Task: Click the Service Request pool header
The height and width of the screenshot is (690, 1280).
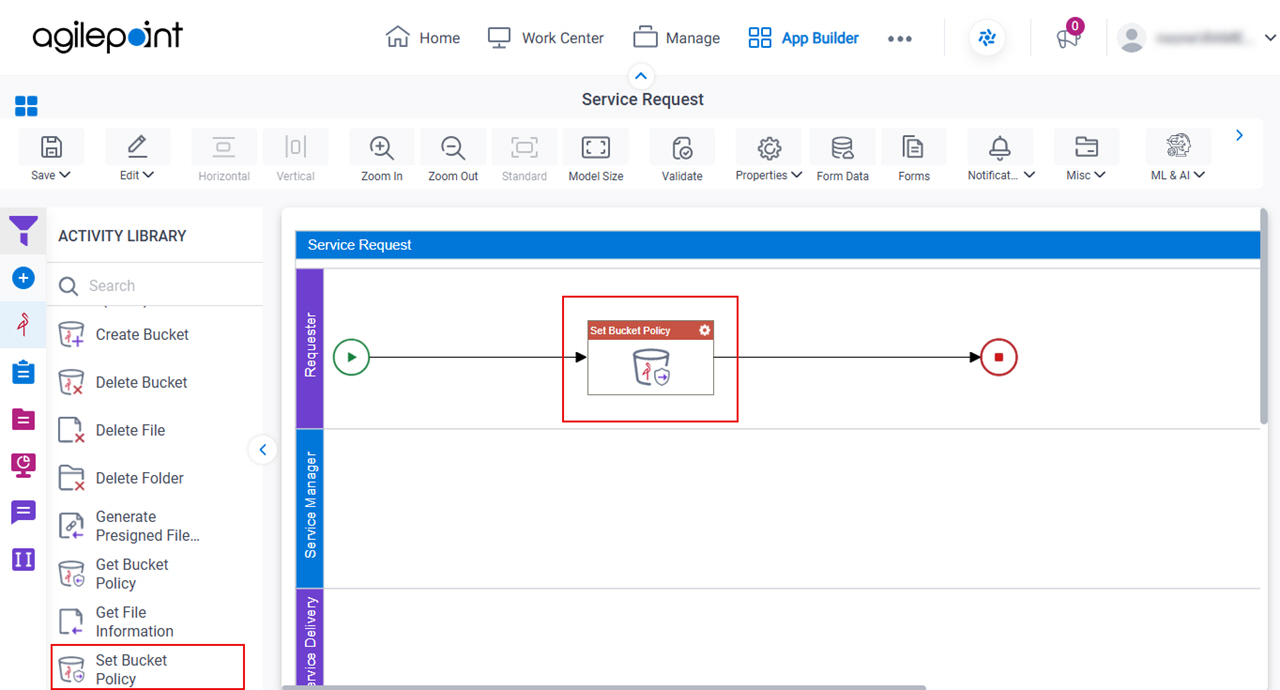Action: click(x=778, y=245)
